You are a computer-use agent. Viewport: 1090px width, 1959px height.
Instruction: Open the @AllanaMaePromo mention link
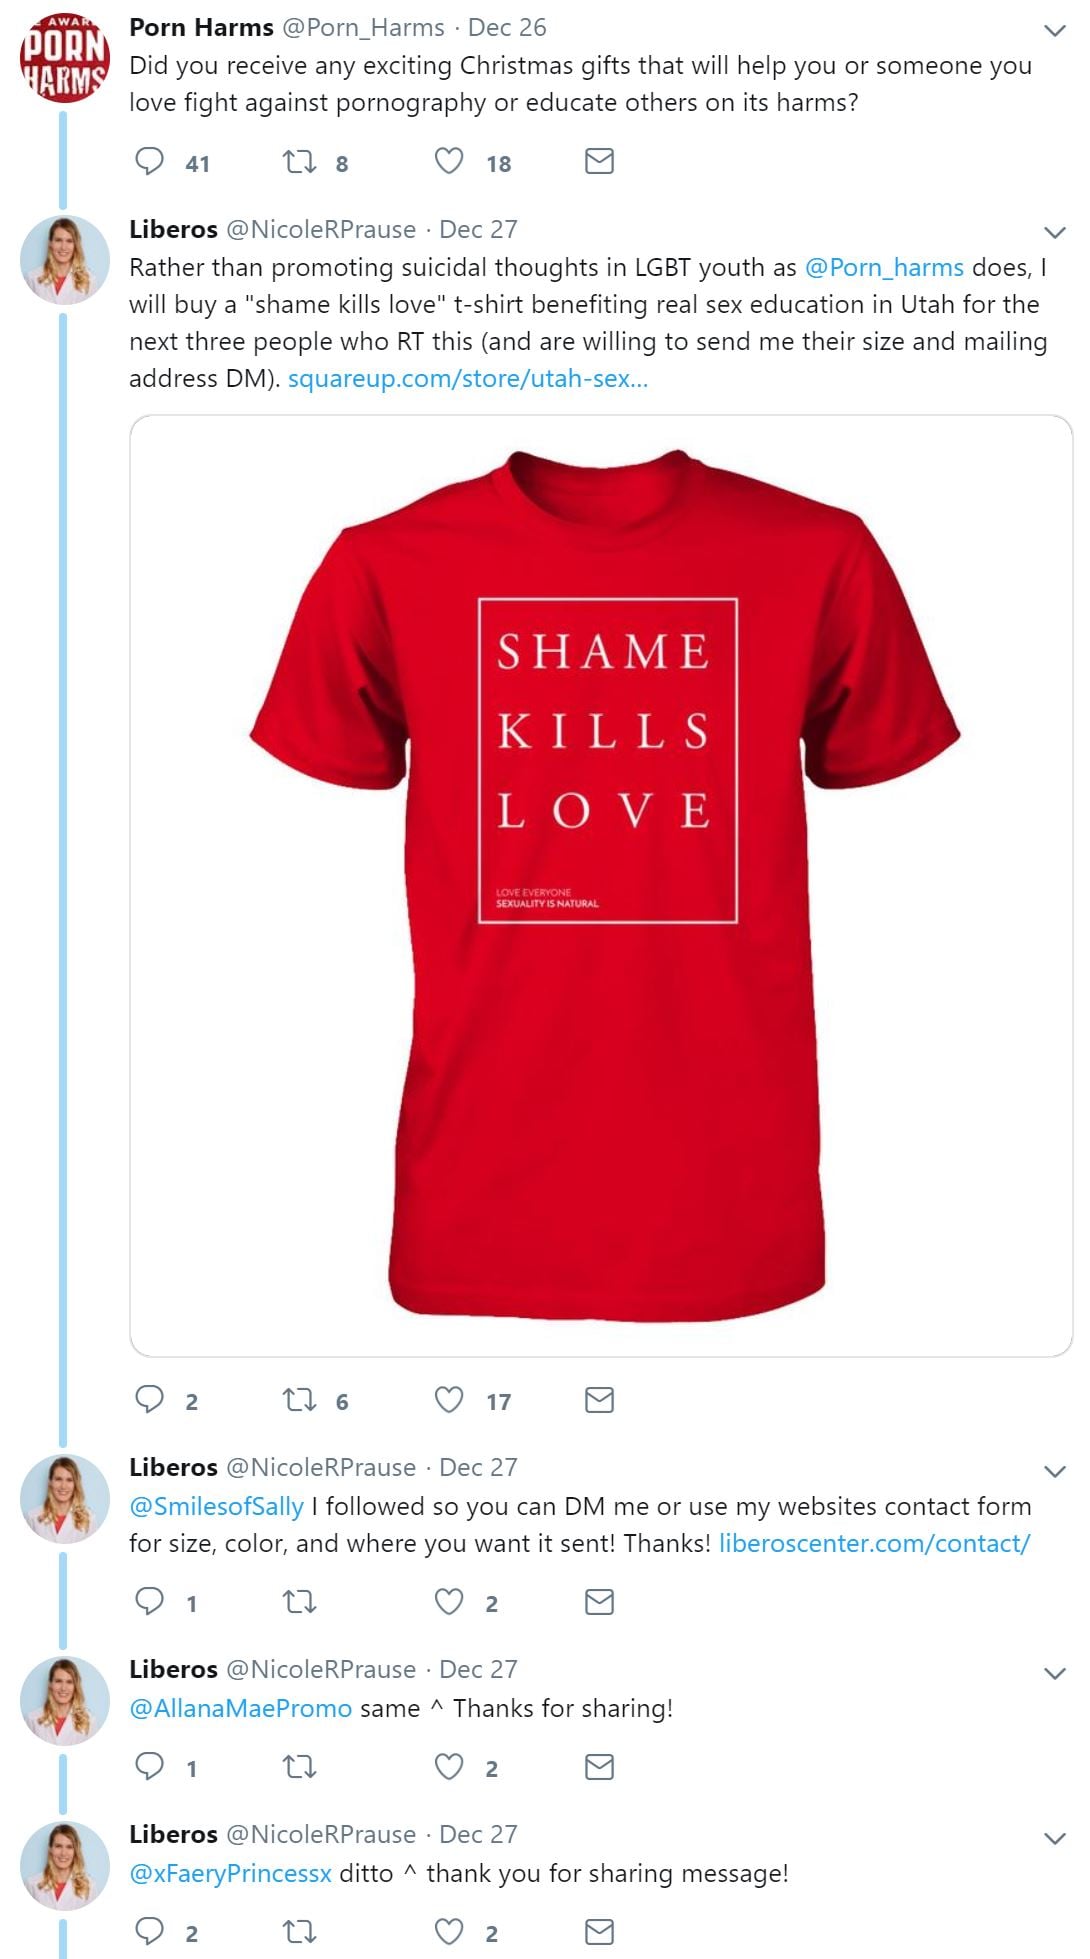pyautogui.click(x=240, y=1708)
